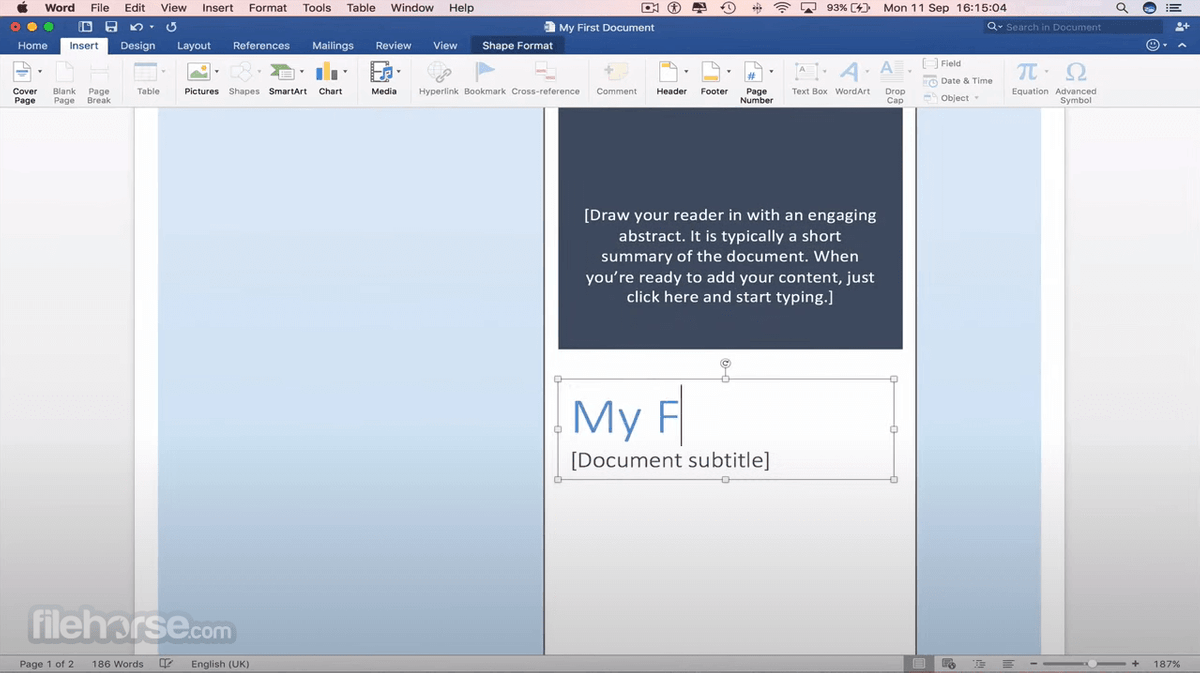1200x673 pixels.
Task: Expand the Media dropdown arrow
Action: point(398,72)
